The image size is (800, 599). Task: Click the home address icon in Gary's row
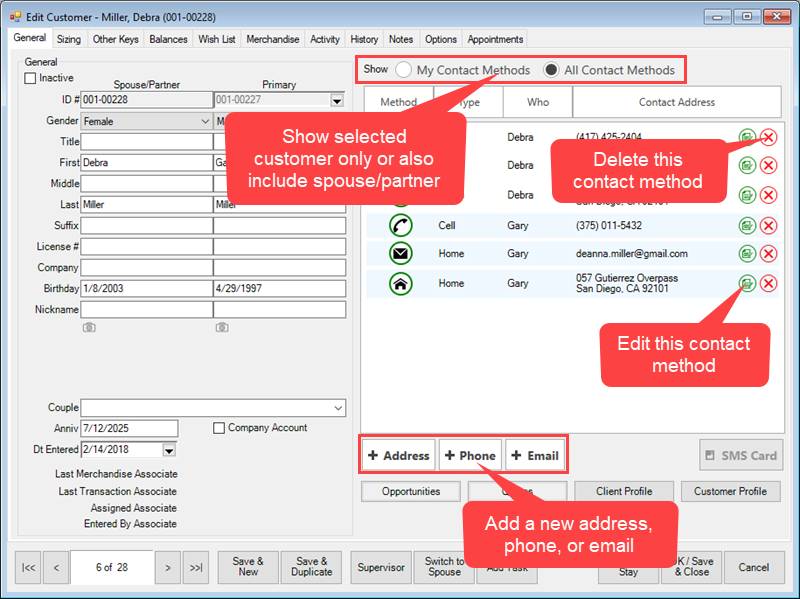point(401,284)
